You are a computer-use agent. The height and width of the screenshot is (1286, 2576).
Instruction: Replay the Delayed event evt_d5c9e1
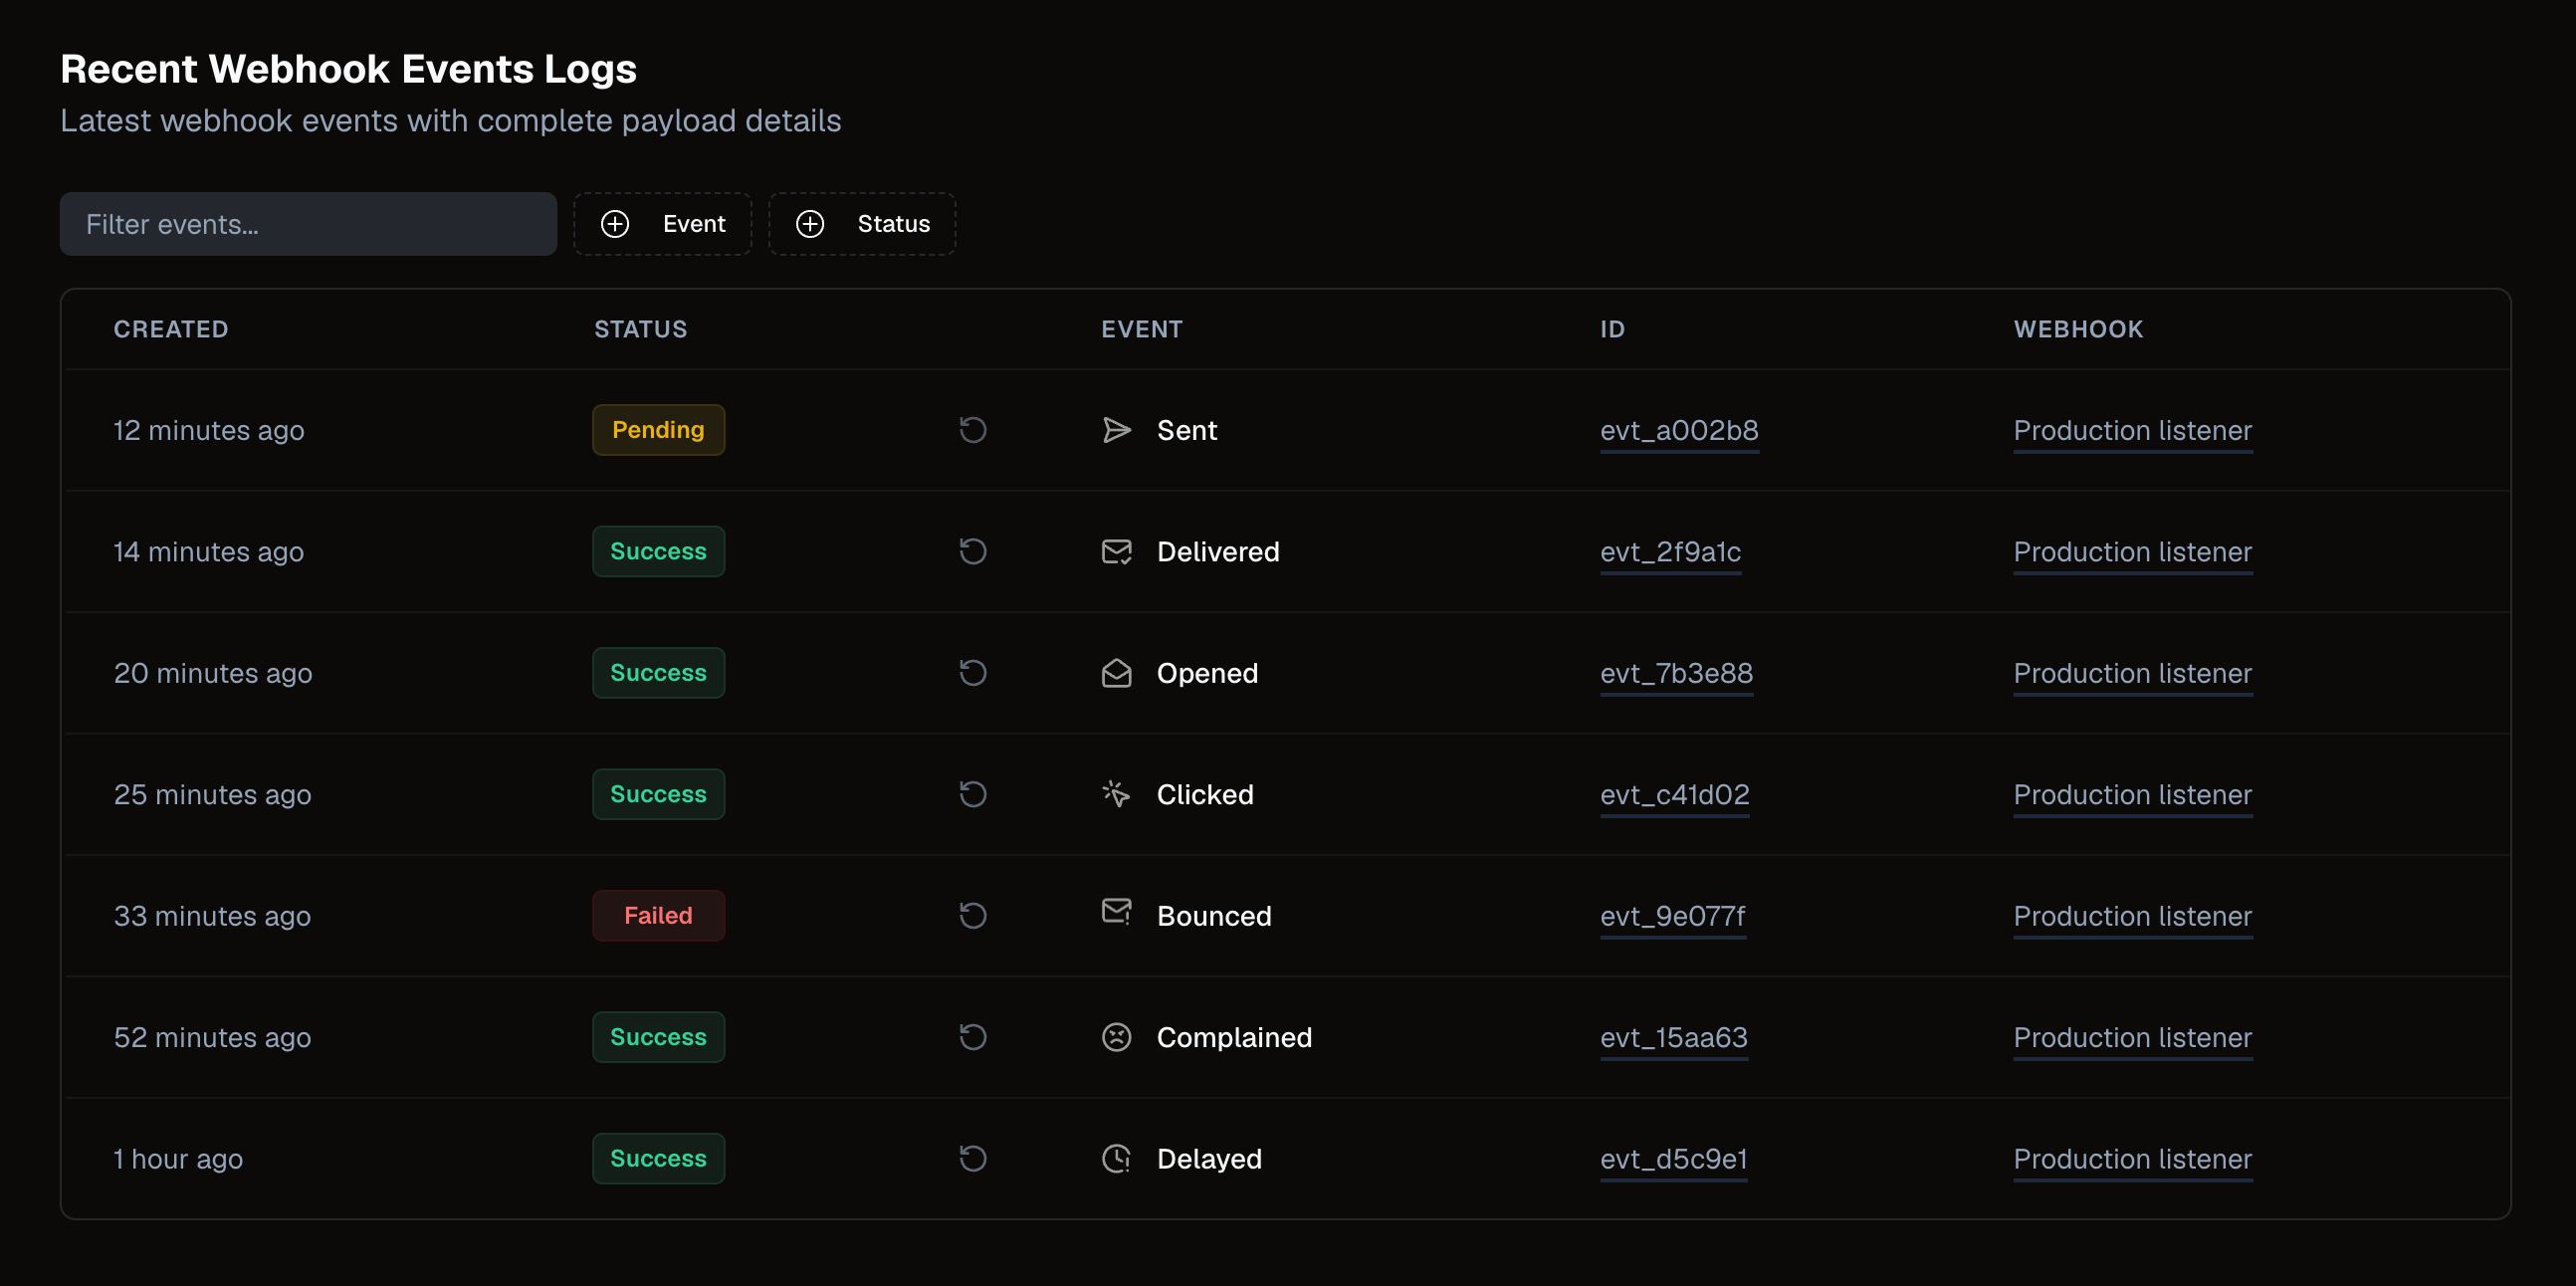tap(972, 1158)
